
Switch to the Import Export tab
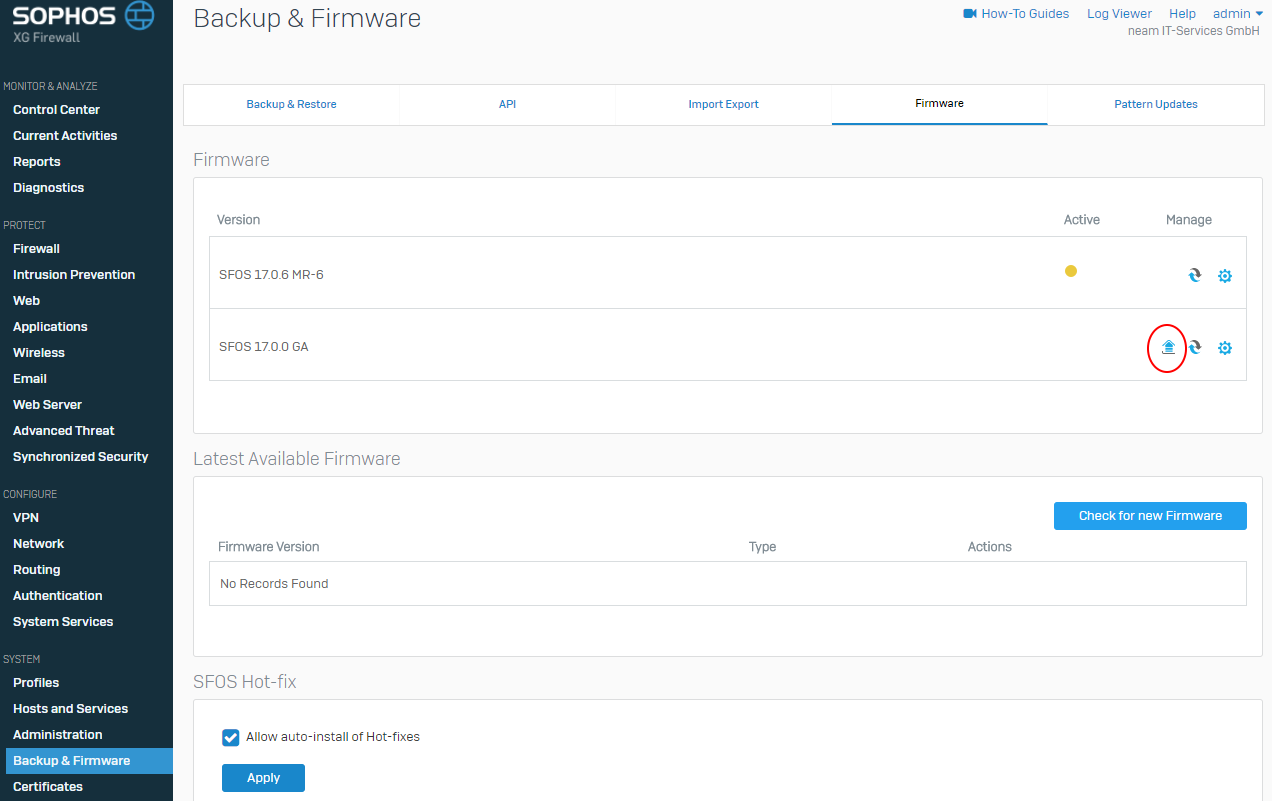tap(723, 104)
